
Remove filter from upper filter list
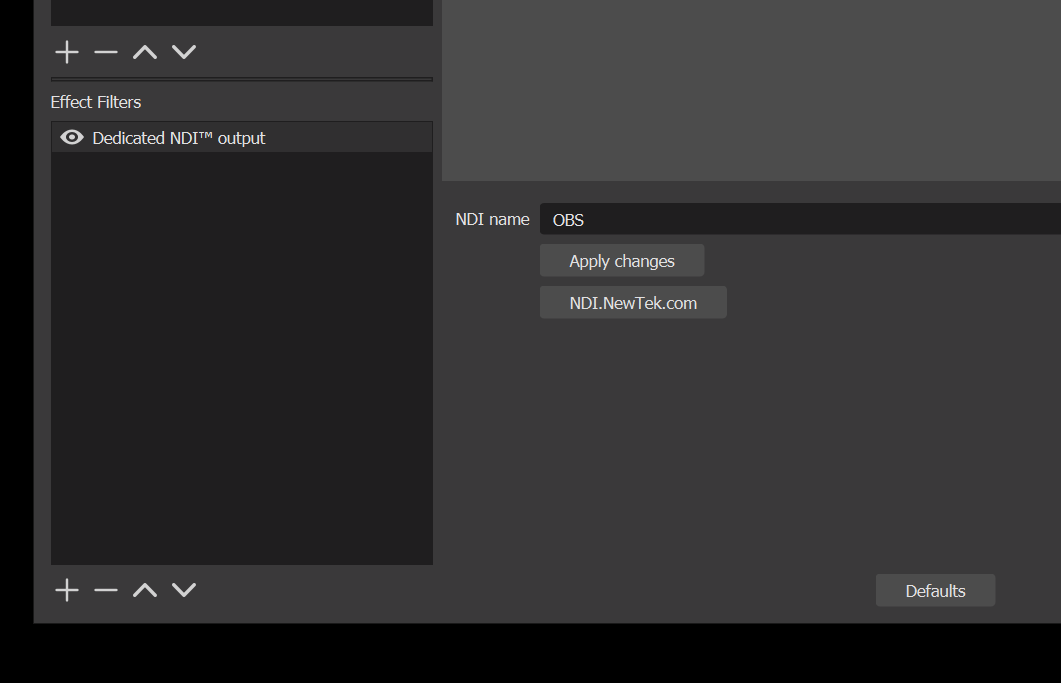point(106,52)
